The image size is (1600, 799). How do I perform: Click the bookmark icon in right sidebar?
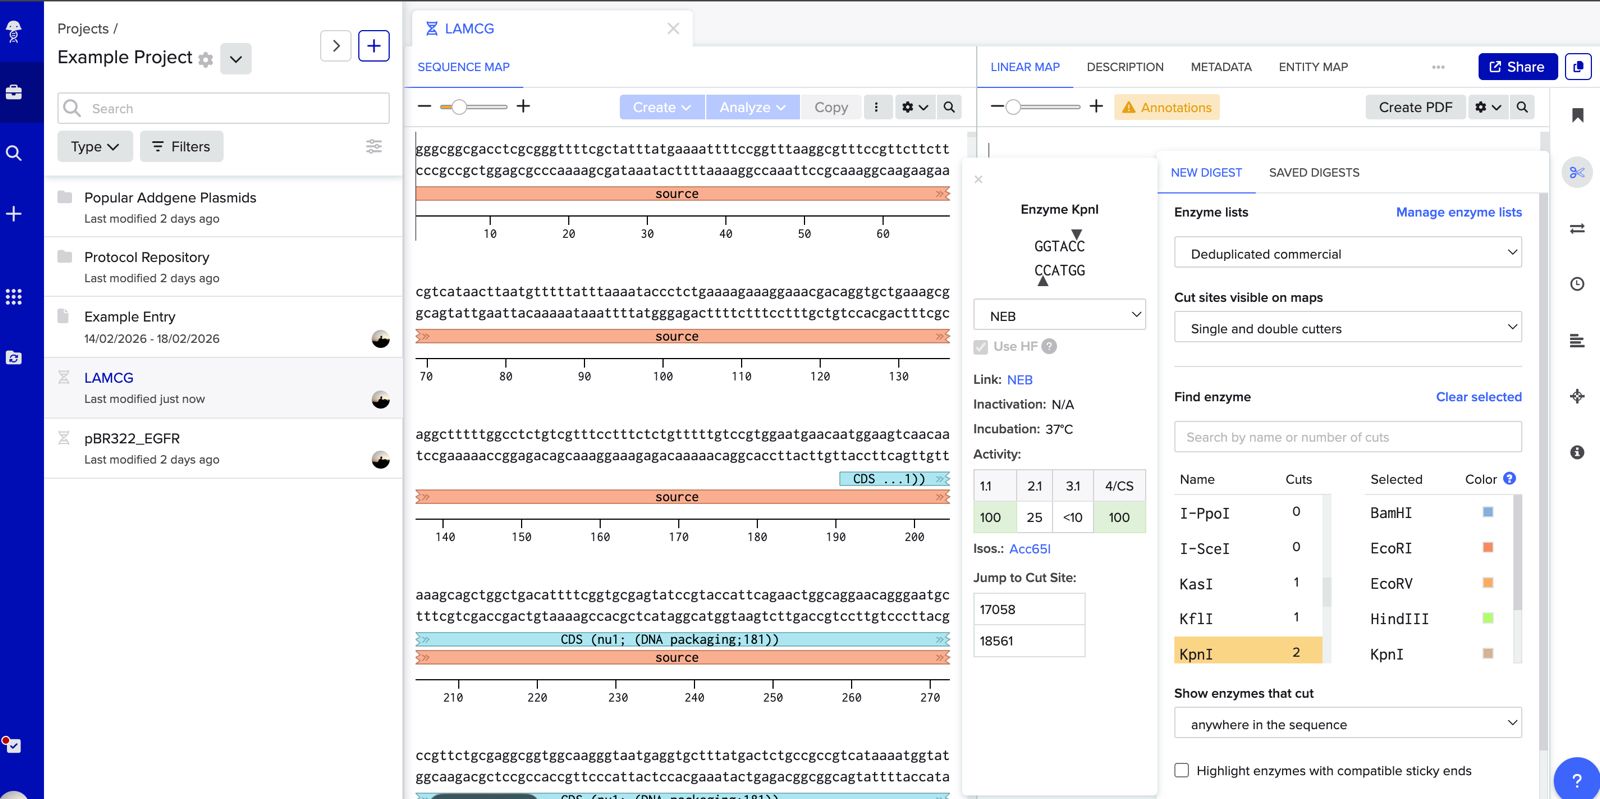1577,115
